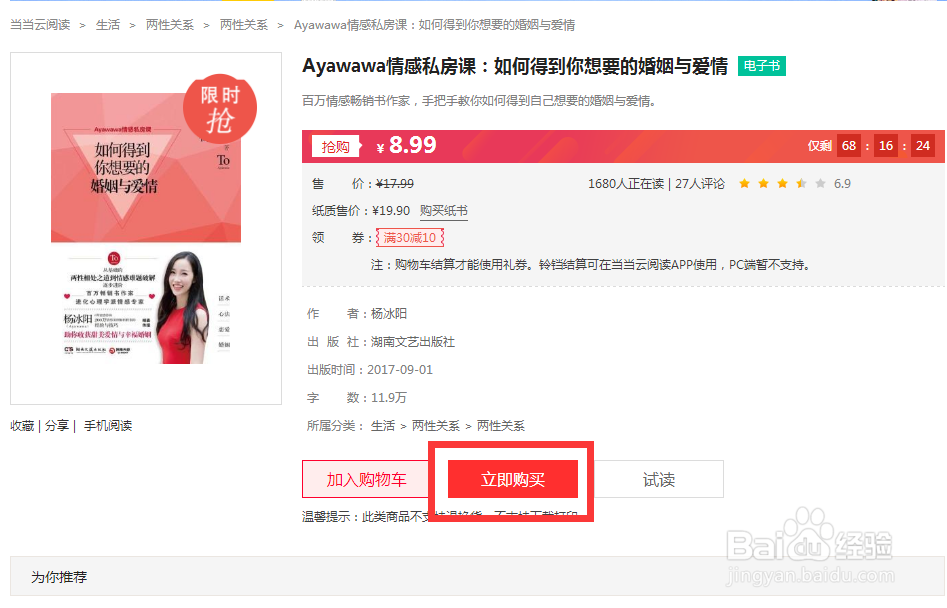This screenshot has height=608, width=947.
Task: Click the countdown hours box 68
Action: [x=849, y=146]
